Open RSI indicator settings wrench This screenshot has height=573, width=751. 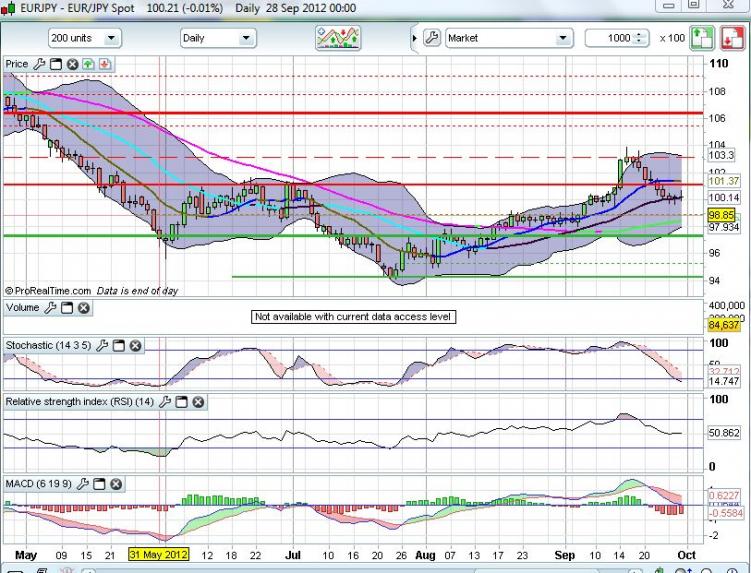pos(163,402)
